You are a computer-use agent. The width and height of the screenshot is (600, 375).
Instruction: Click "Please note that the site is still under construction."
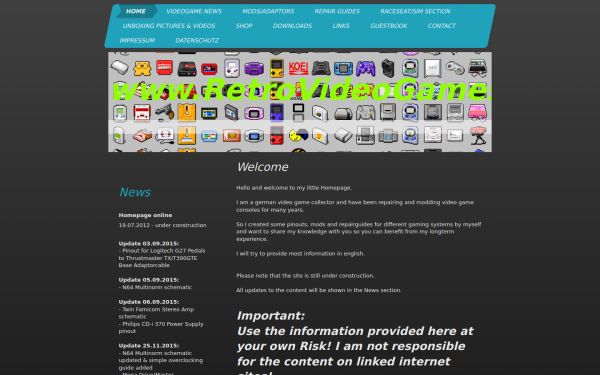305,276
